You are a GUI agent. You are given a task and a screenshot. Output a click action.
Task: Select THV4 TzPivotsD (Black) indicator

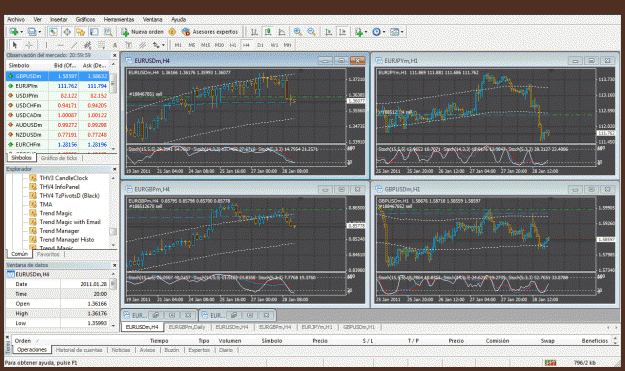click(x=69, y=196)
